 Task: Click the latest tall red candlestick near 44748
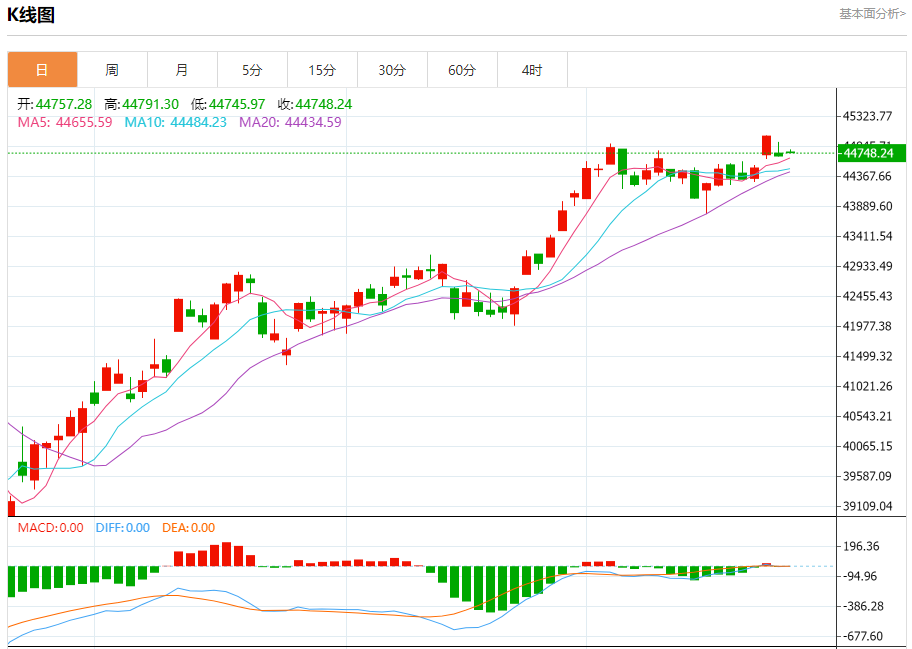pyautogui.click(x=767, y=145)
